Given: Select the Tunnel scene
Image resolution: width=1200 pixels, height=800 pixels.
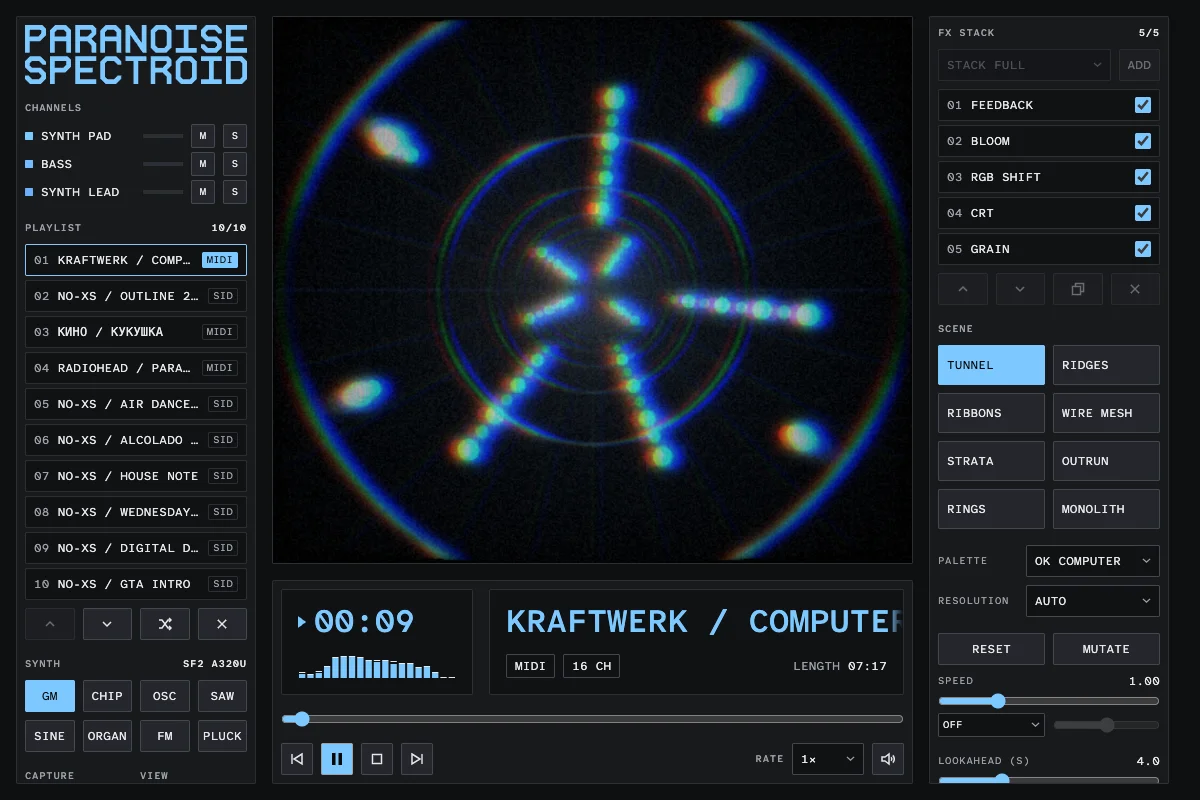Looking at the screenshot, I should (x=991, y=365).
